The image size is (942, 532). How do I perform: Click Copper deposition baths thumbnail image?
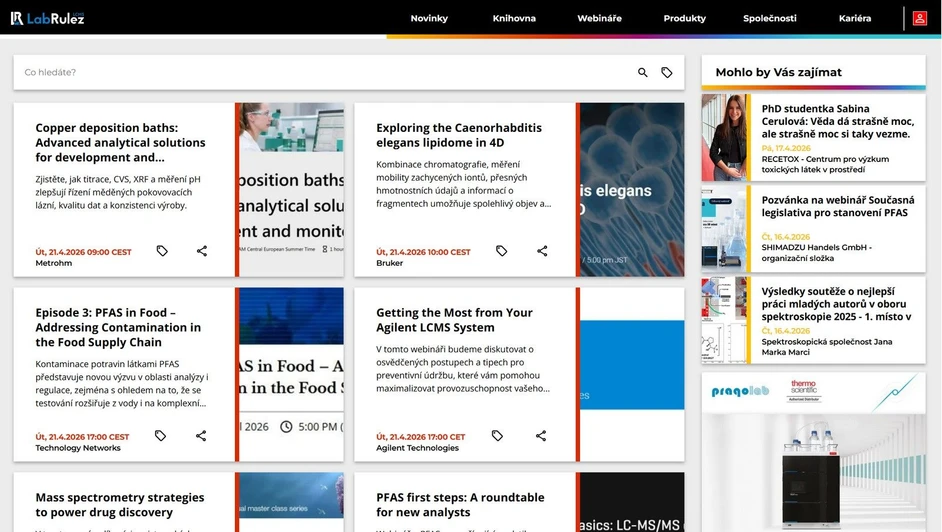click(x=291, y=190)
